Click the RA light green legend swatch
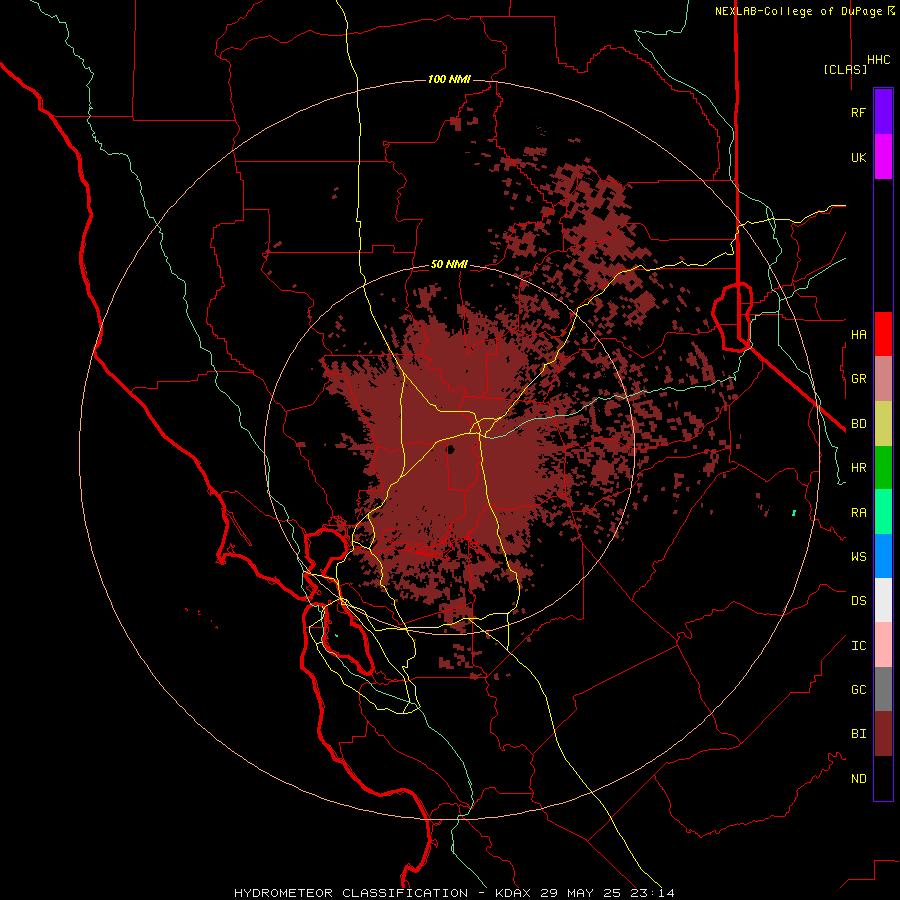The width and height of the screenshot is (900, 900). [883, 512]
